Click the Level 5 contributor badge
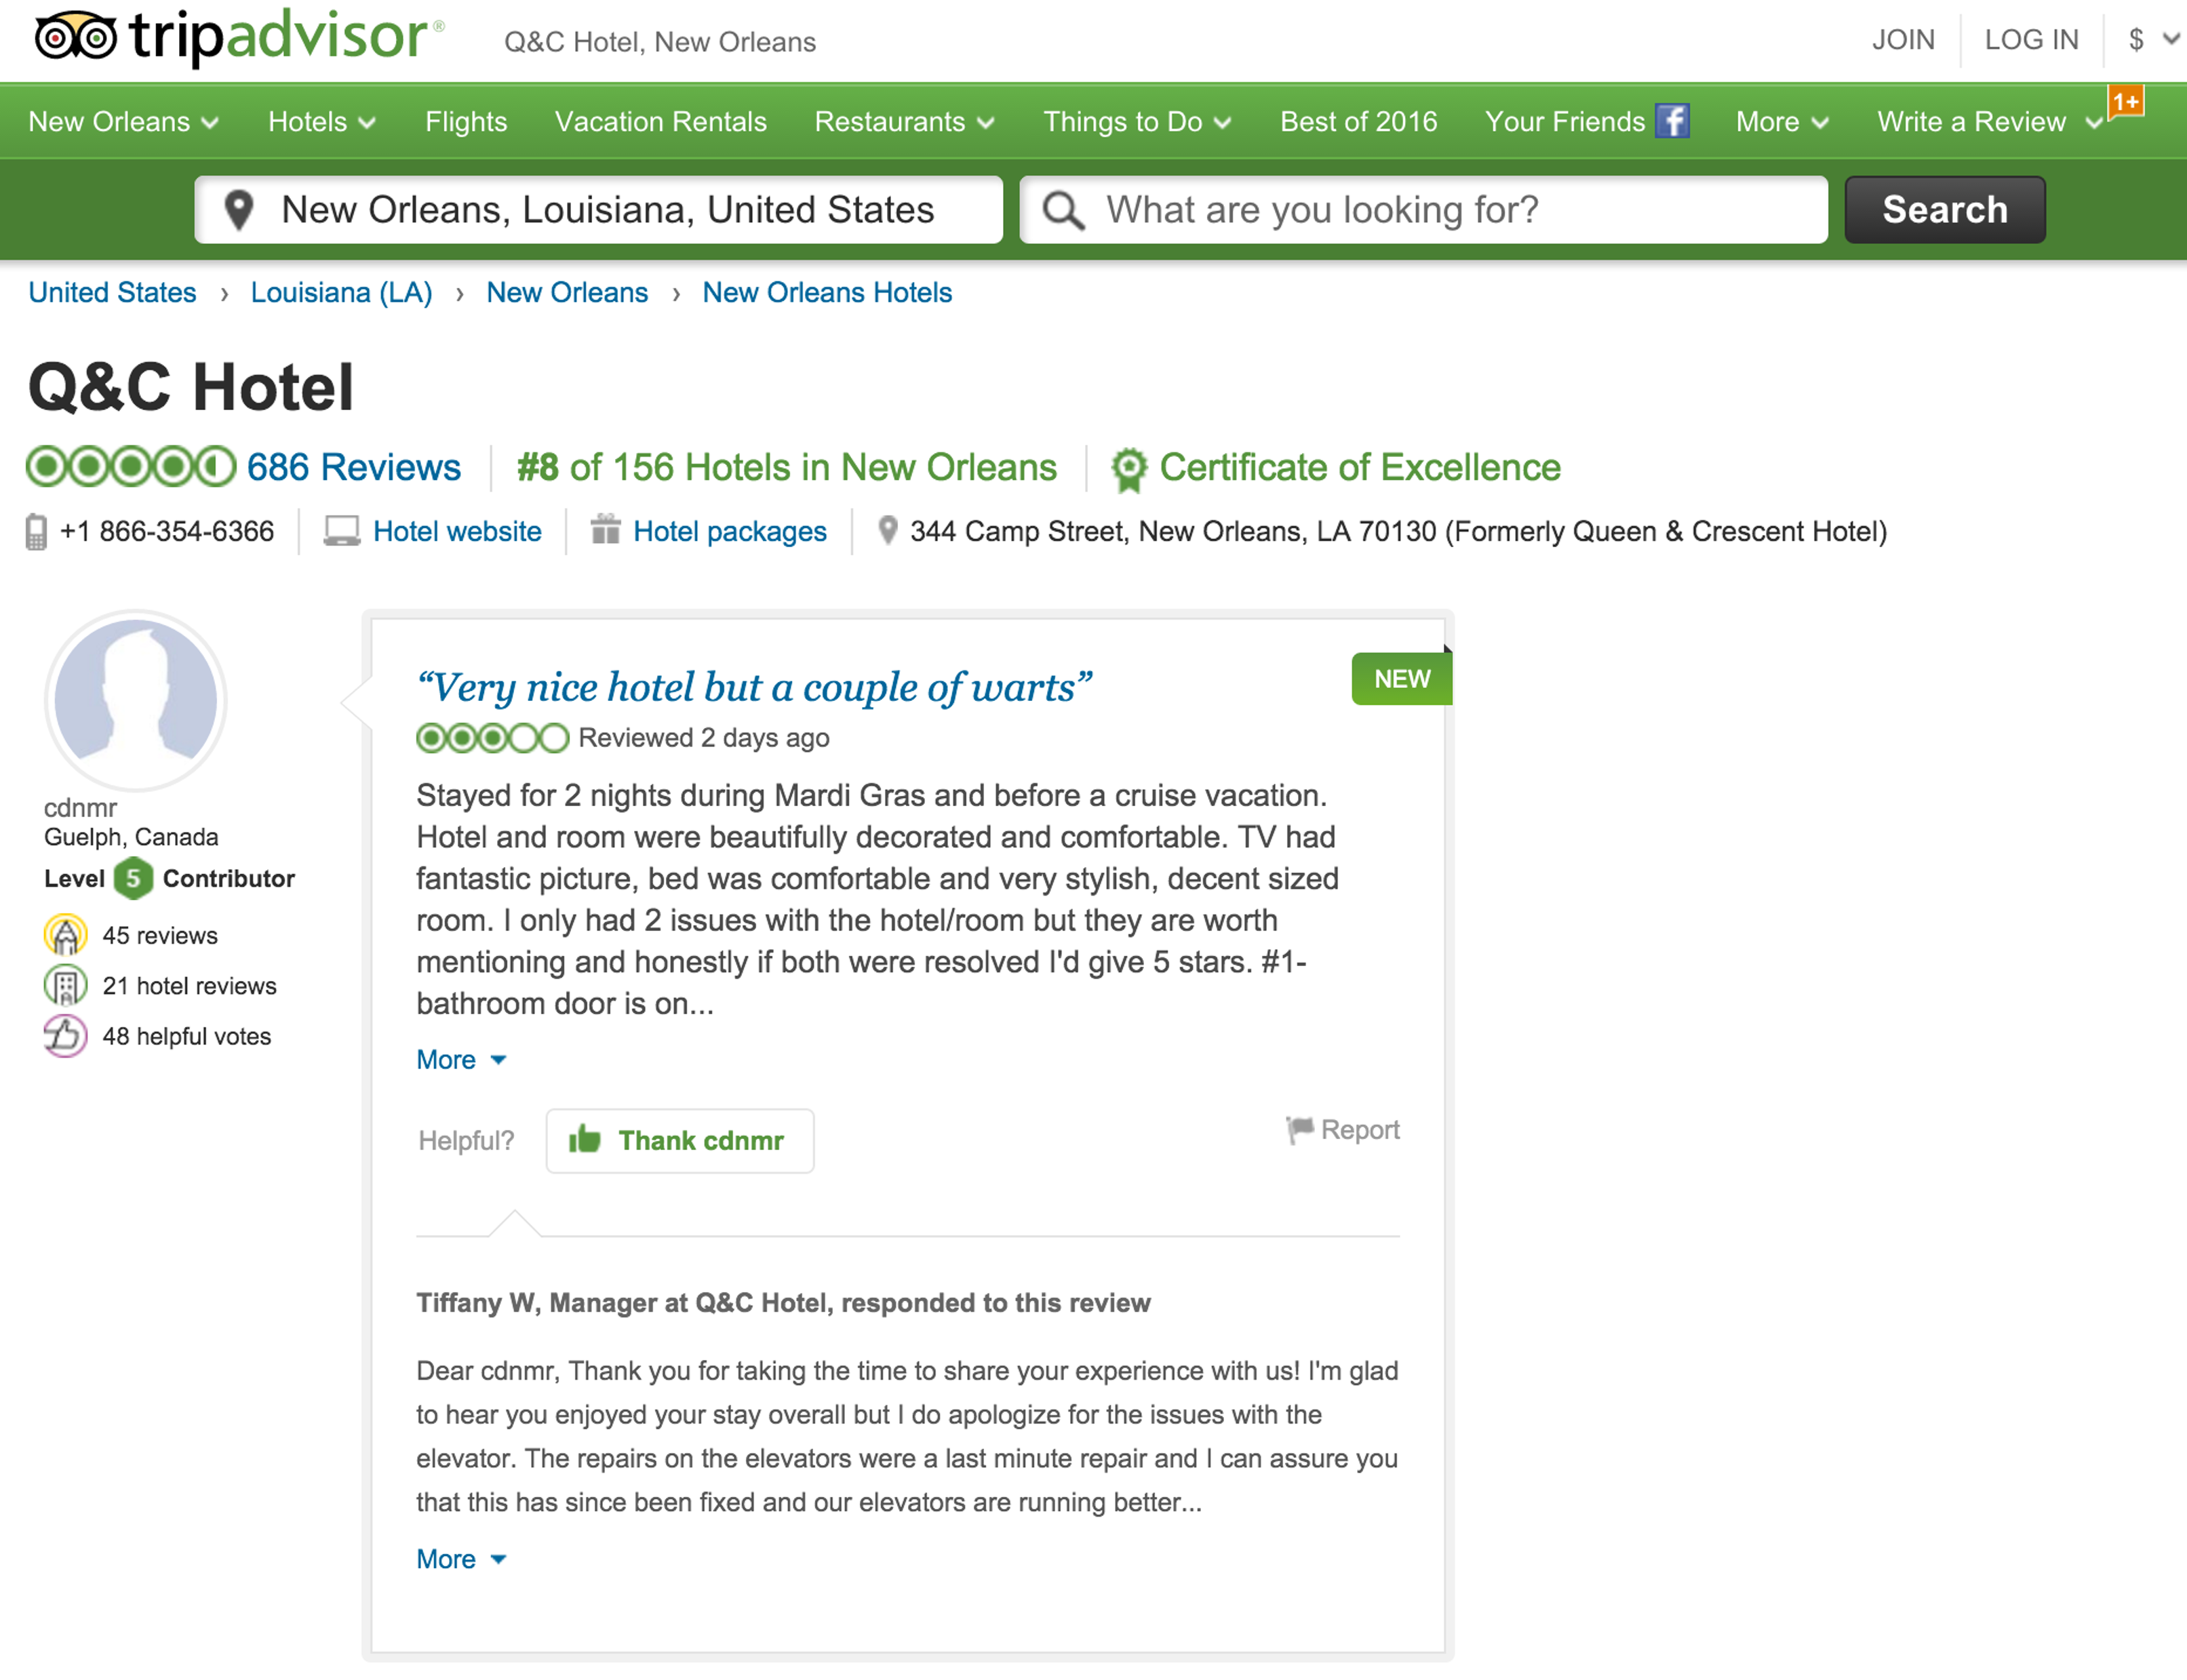The height and width of the screenshot is (1680, 2187). pos(133,878)
